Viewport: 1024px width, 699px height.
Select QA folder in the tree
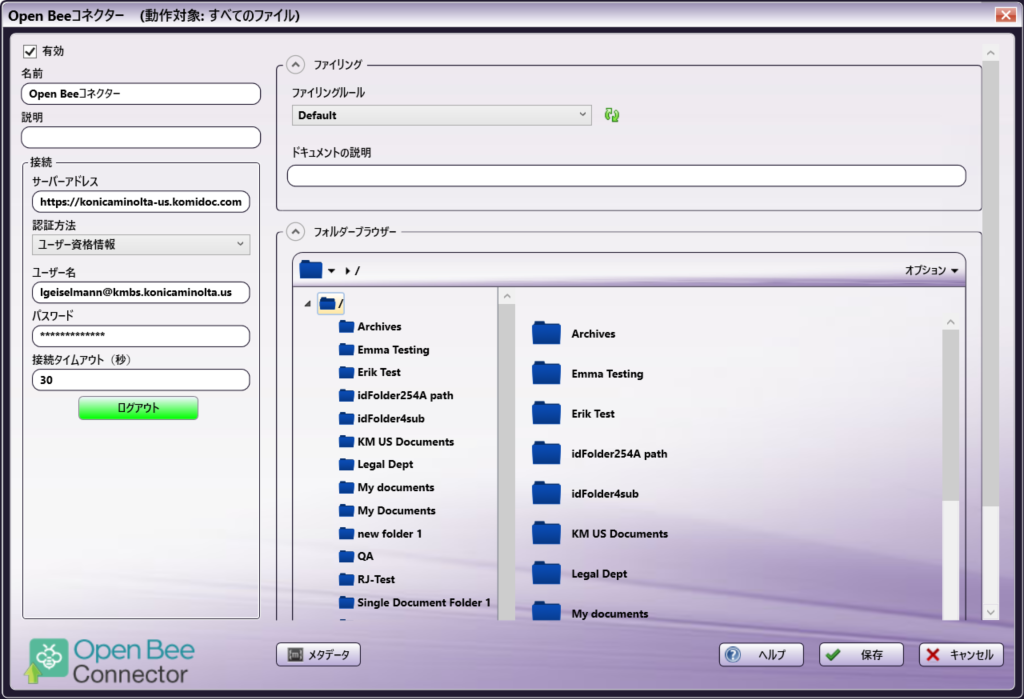click(365, 557)
